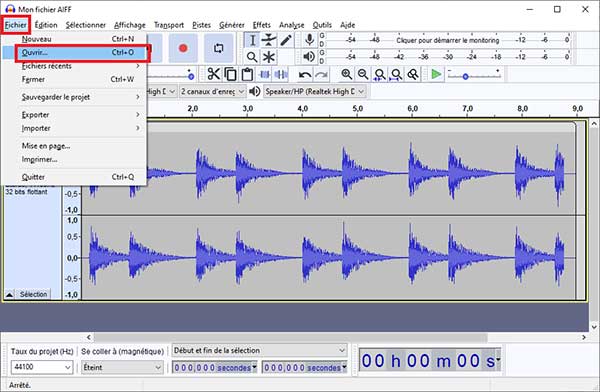Image resolution: width=600 pixels, height=392 pixels.
Task: Expand the Sauvegarder le projet submenu
Action: point(74,97)
